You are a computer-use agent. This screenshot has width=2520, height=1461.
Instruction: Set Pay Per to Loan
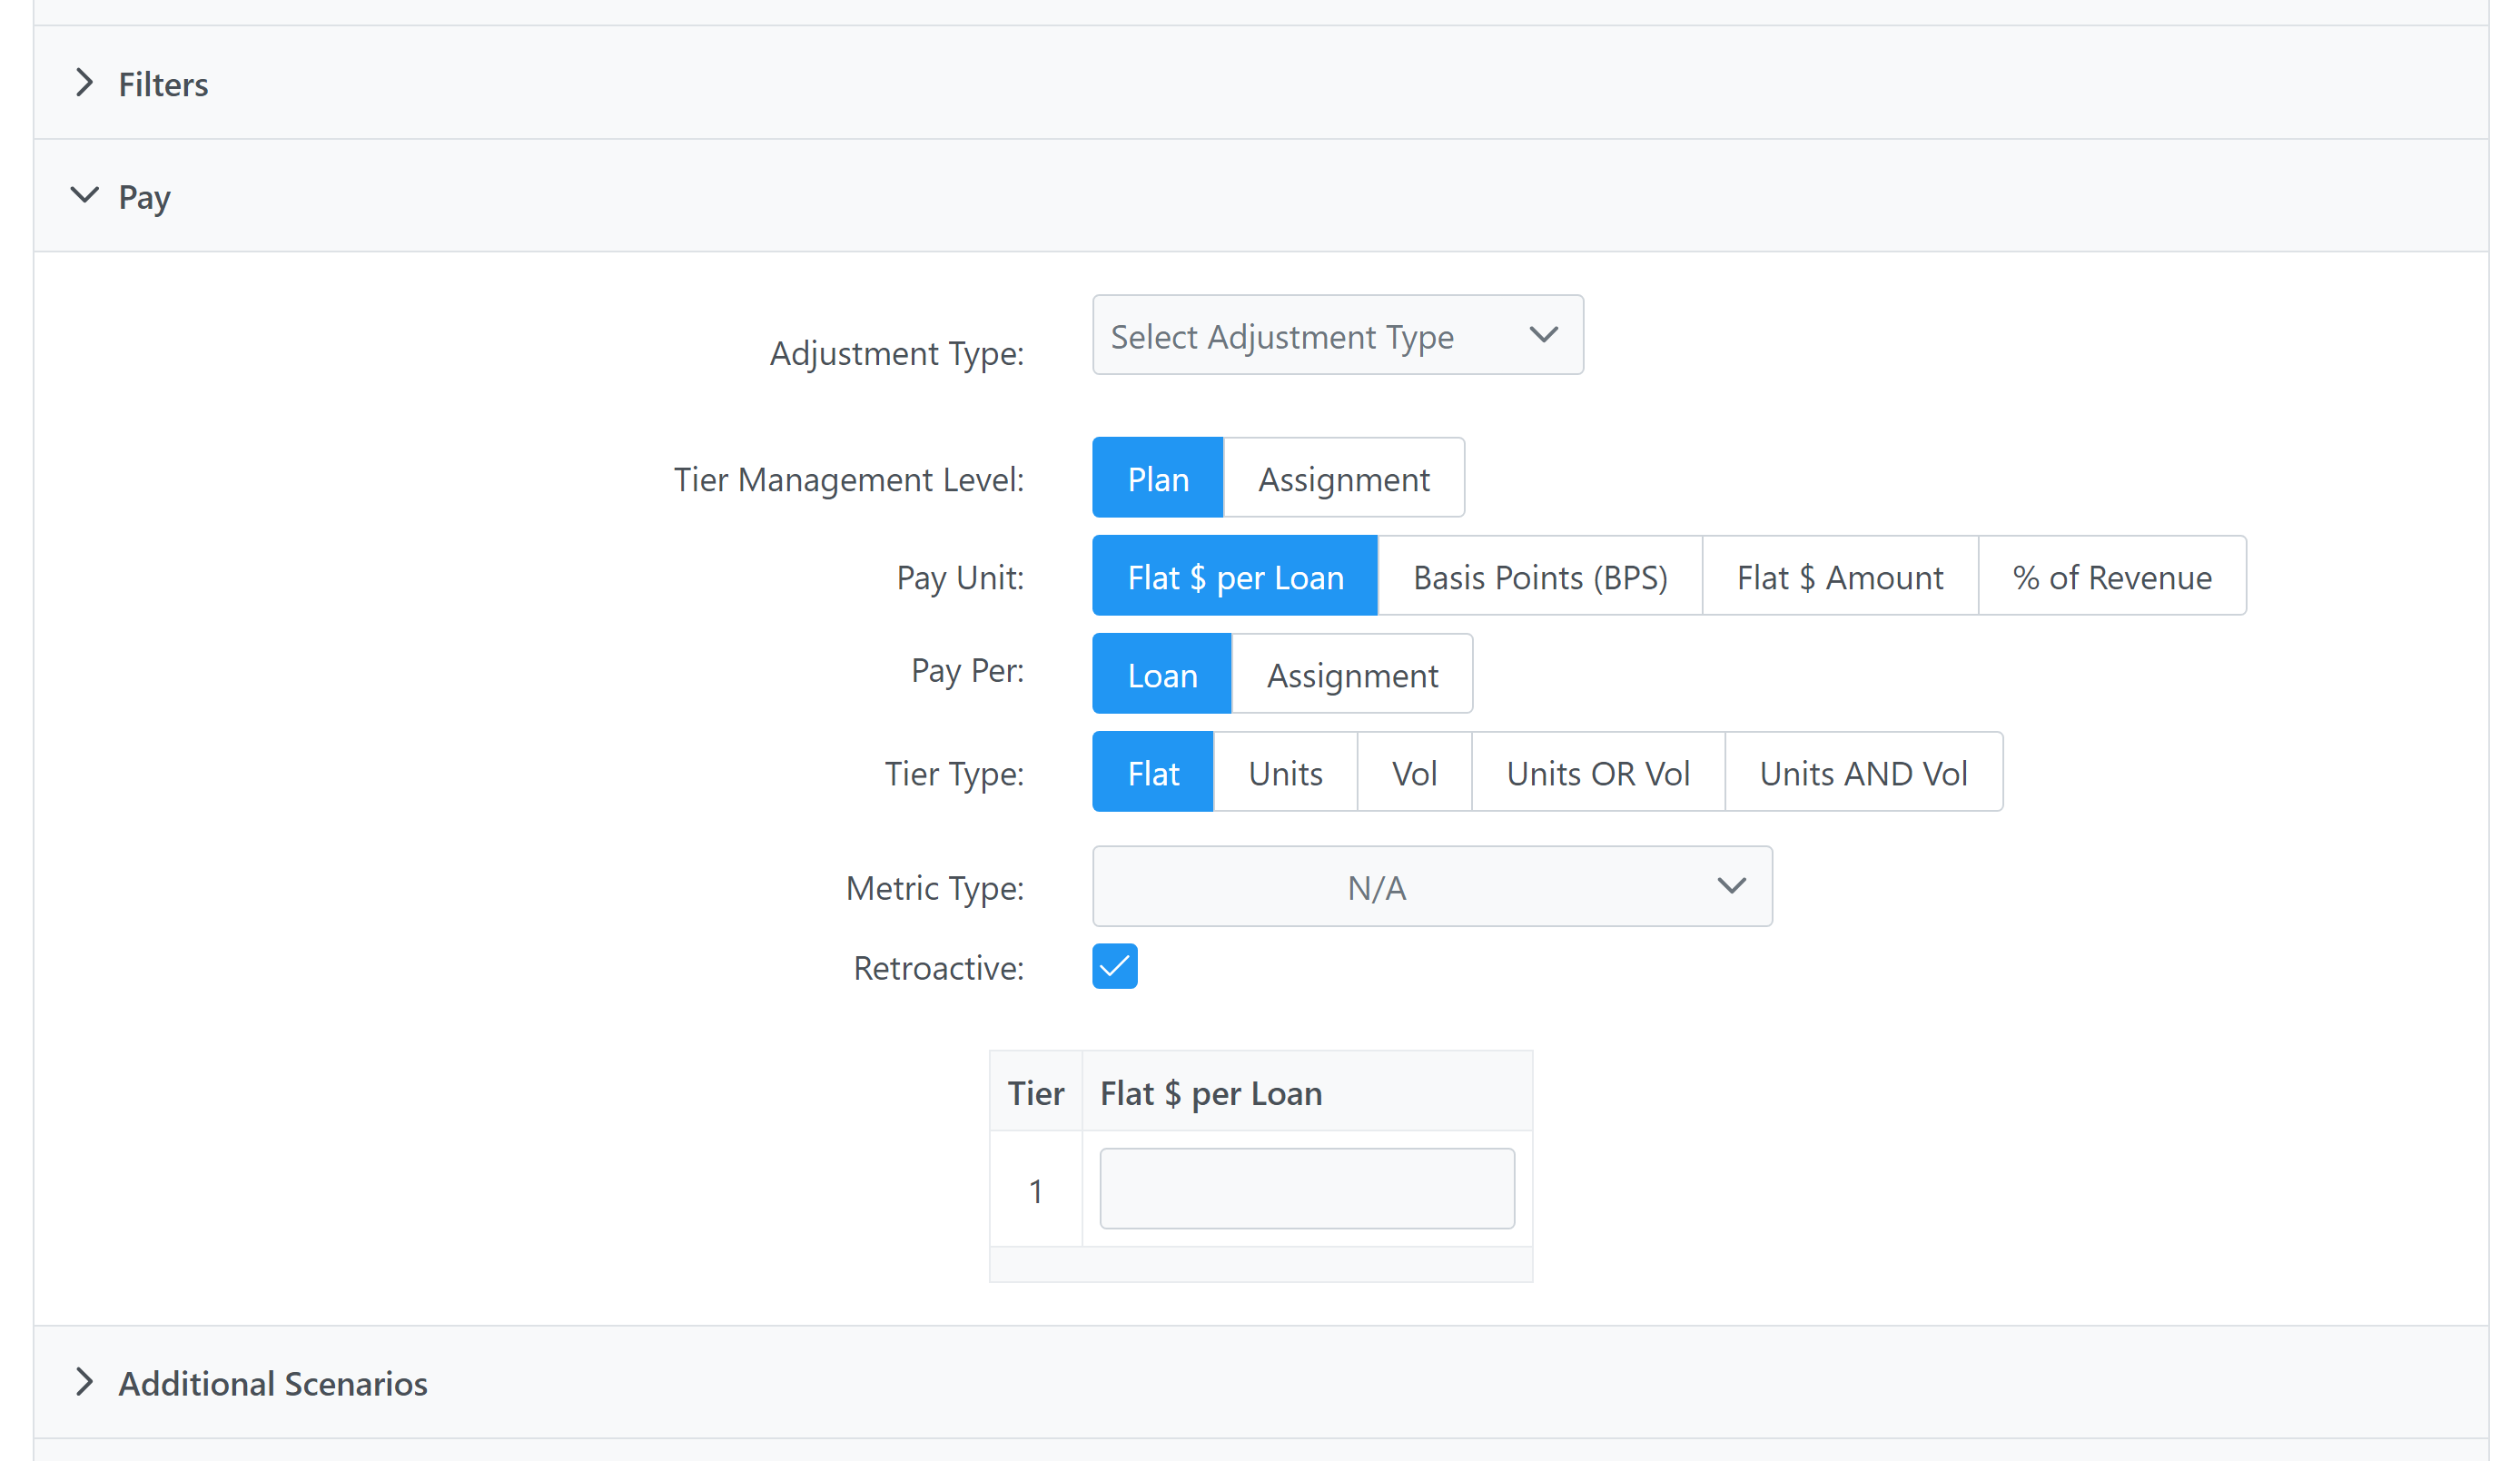pyautogui.click(x=1161, y=674)
